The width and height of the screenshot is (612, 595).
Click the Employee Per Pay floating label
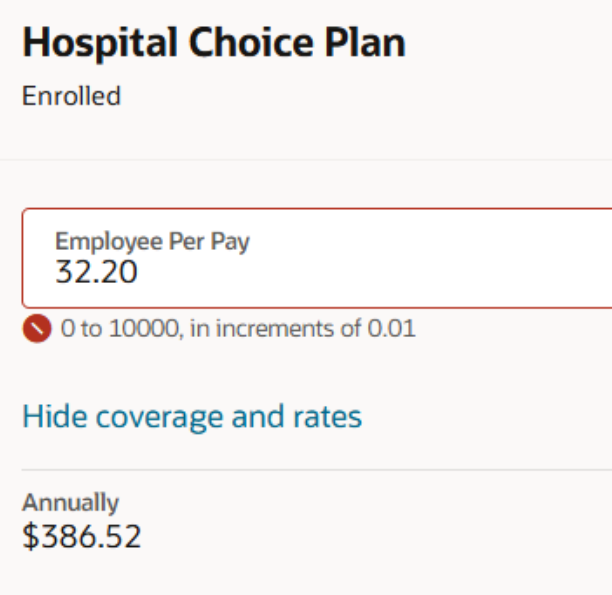pyautogui.click(x=152, y=242)
